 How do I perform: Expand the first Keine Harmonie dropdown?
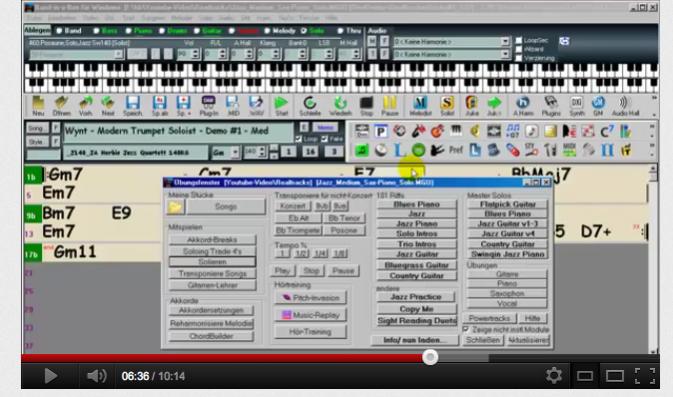pyautogui.click(x=505, y=42)
